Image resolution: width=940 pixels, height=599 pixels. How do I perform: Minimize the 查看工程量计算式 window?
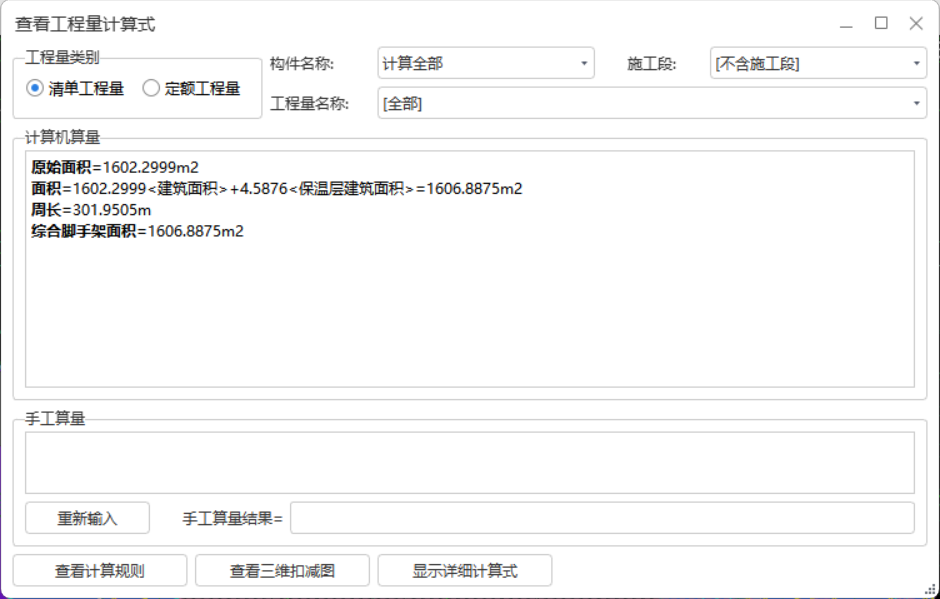point(846,24)
